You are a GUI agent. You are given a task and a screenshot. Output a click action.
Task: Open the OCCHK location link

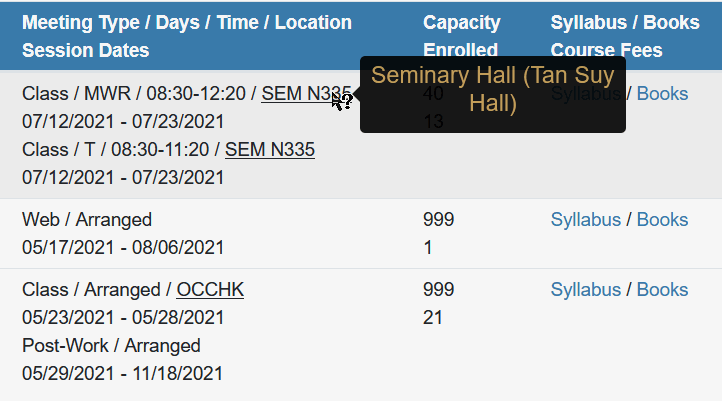pos(210,290)
